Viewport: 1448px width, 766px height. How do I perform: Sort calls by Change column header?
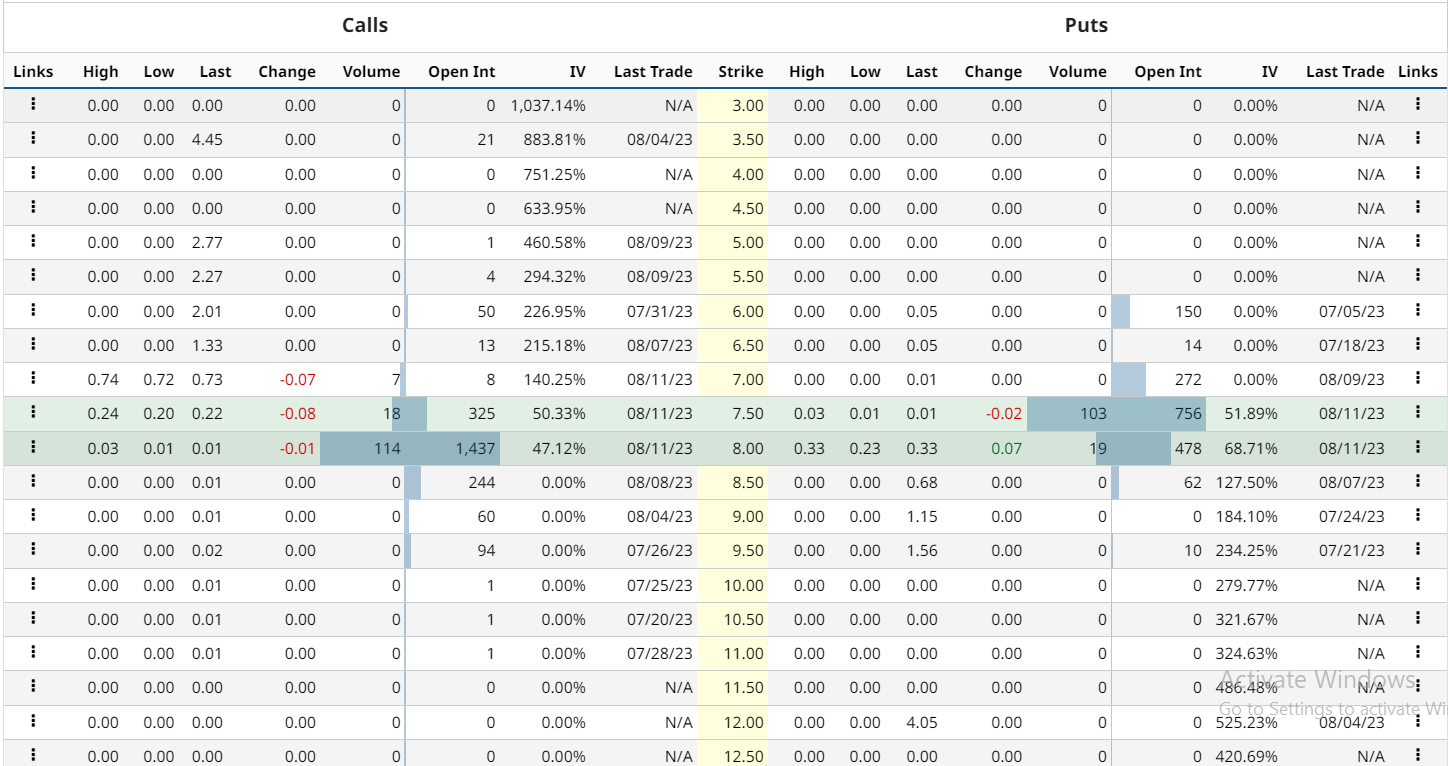point(287,72)
